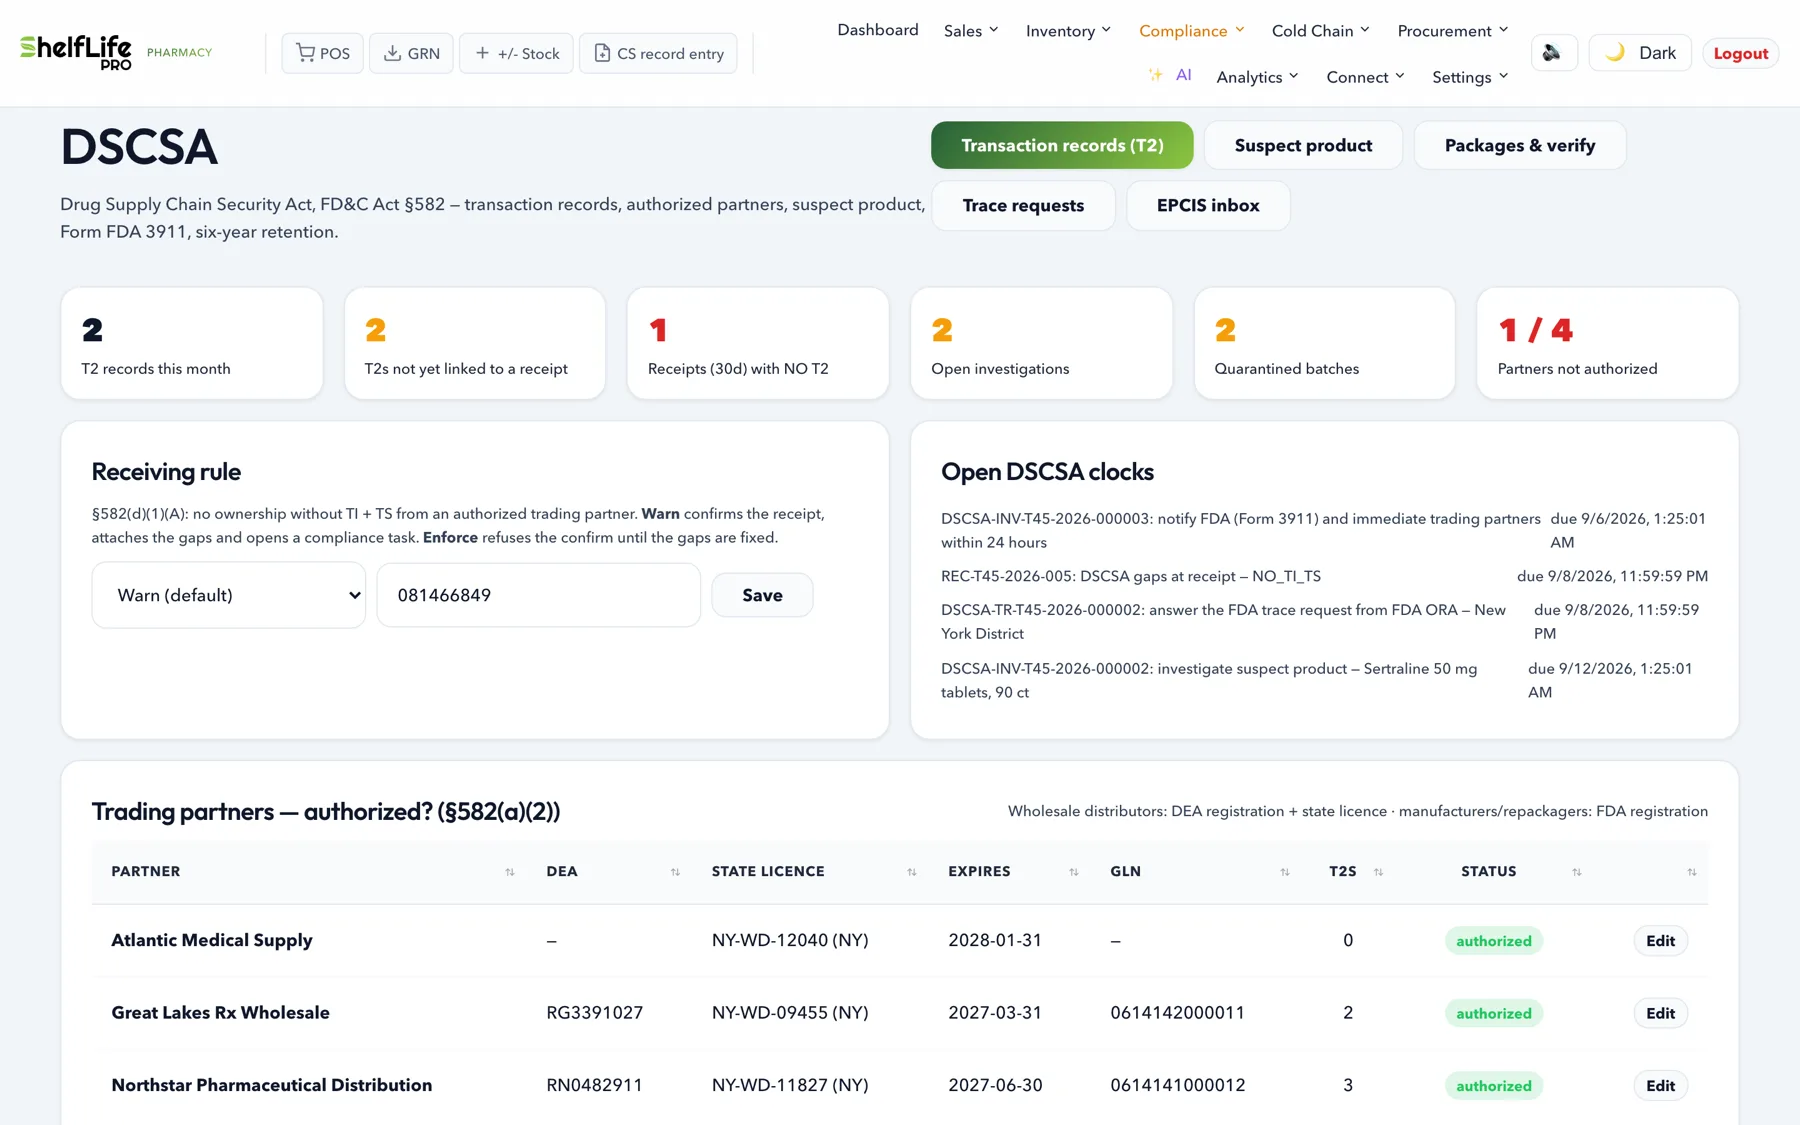Expand the Sales menu
This screenshot has width=1800, height=1125.
(971, 31)
